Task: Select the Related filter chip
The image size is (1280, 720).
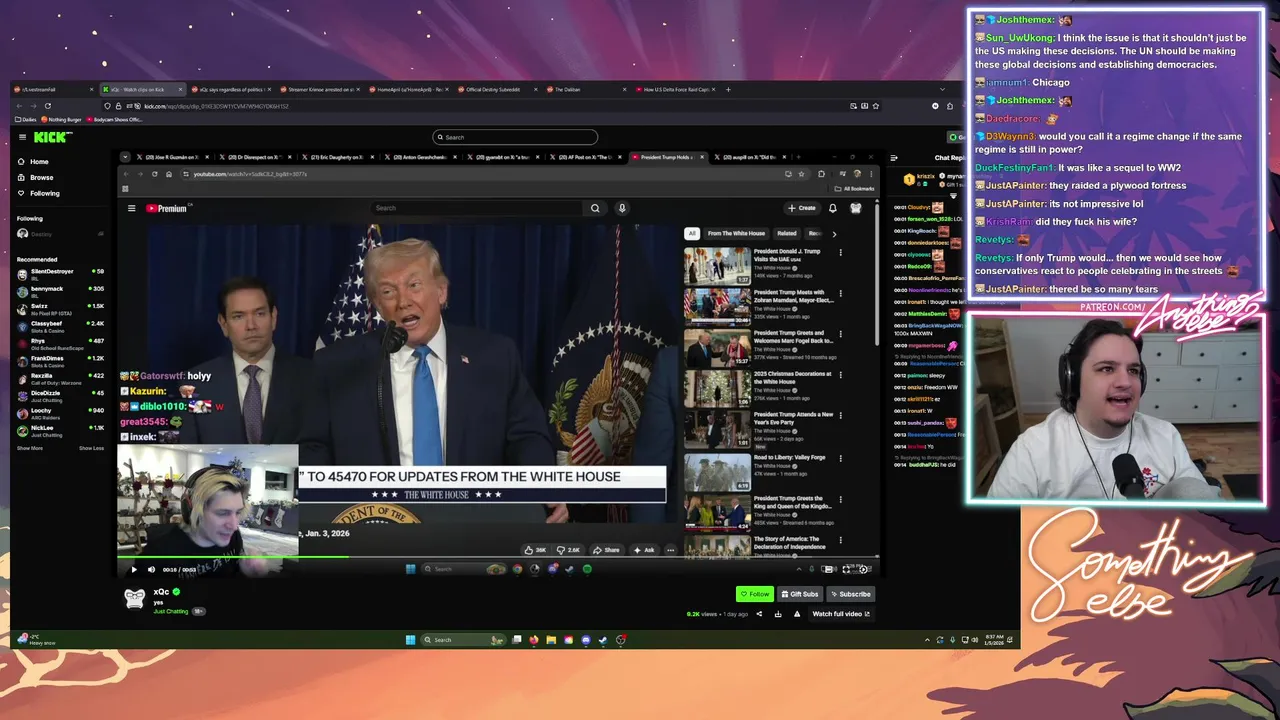Action: (787, 233)
